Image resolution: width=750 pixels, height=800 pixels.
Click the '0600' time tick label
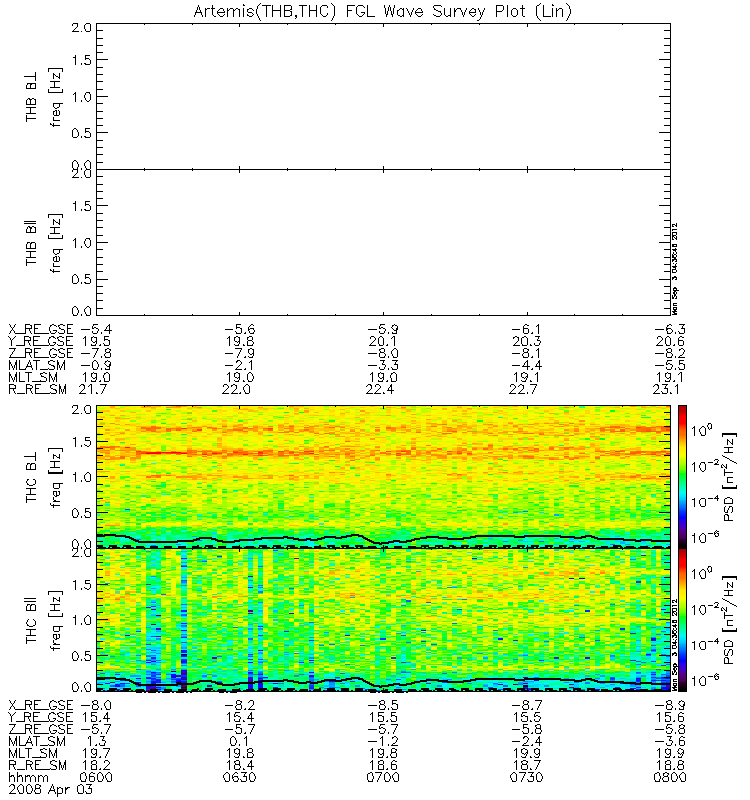pyautogui.click(x=96, y=778)
